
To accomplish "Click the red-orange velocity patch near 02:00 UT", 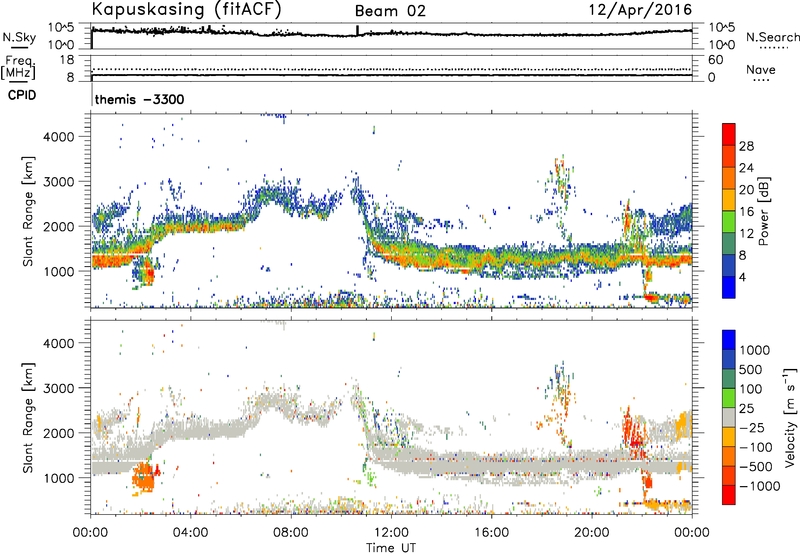I will click(x=144, y=475).
